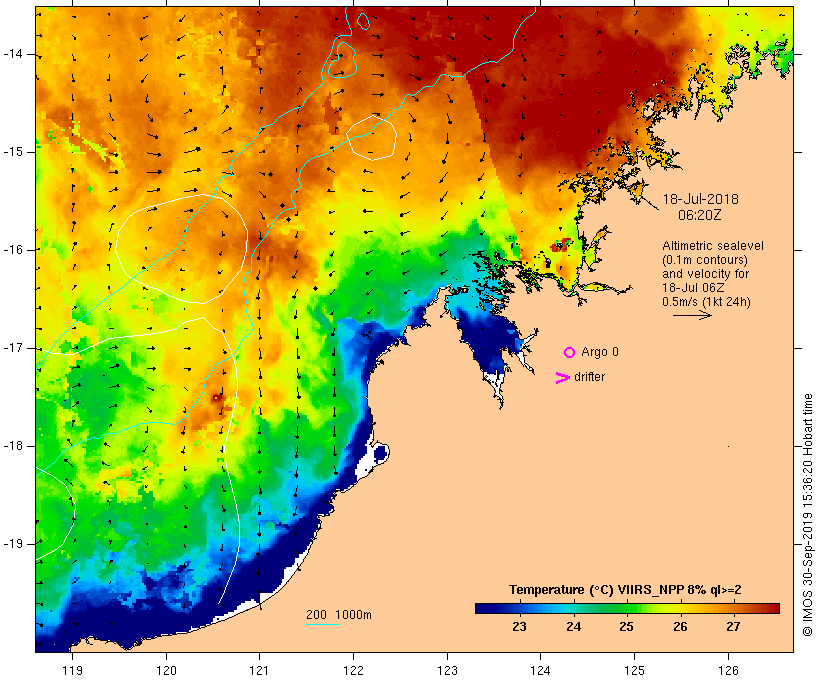This screenshot has height=680, width=820.
Task: Click the 'Argo 0' legend label
Action: click(x=600, y=352)
